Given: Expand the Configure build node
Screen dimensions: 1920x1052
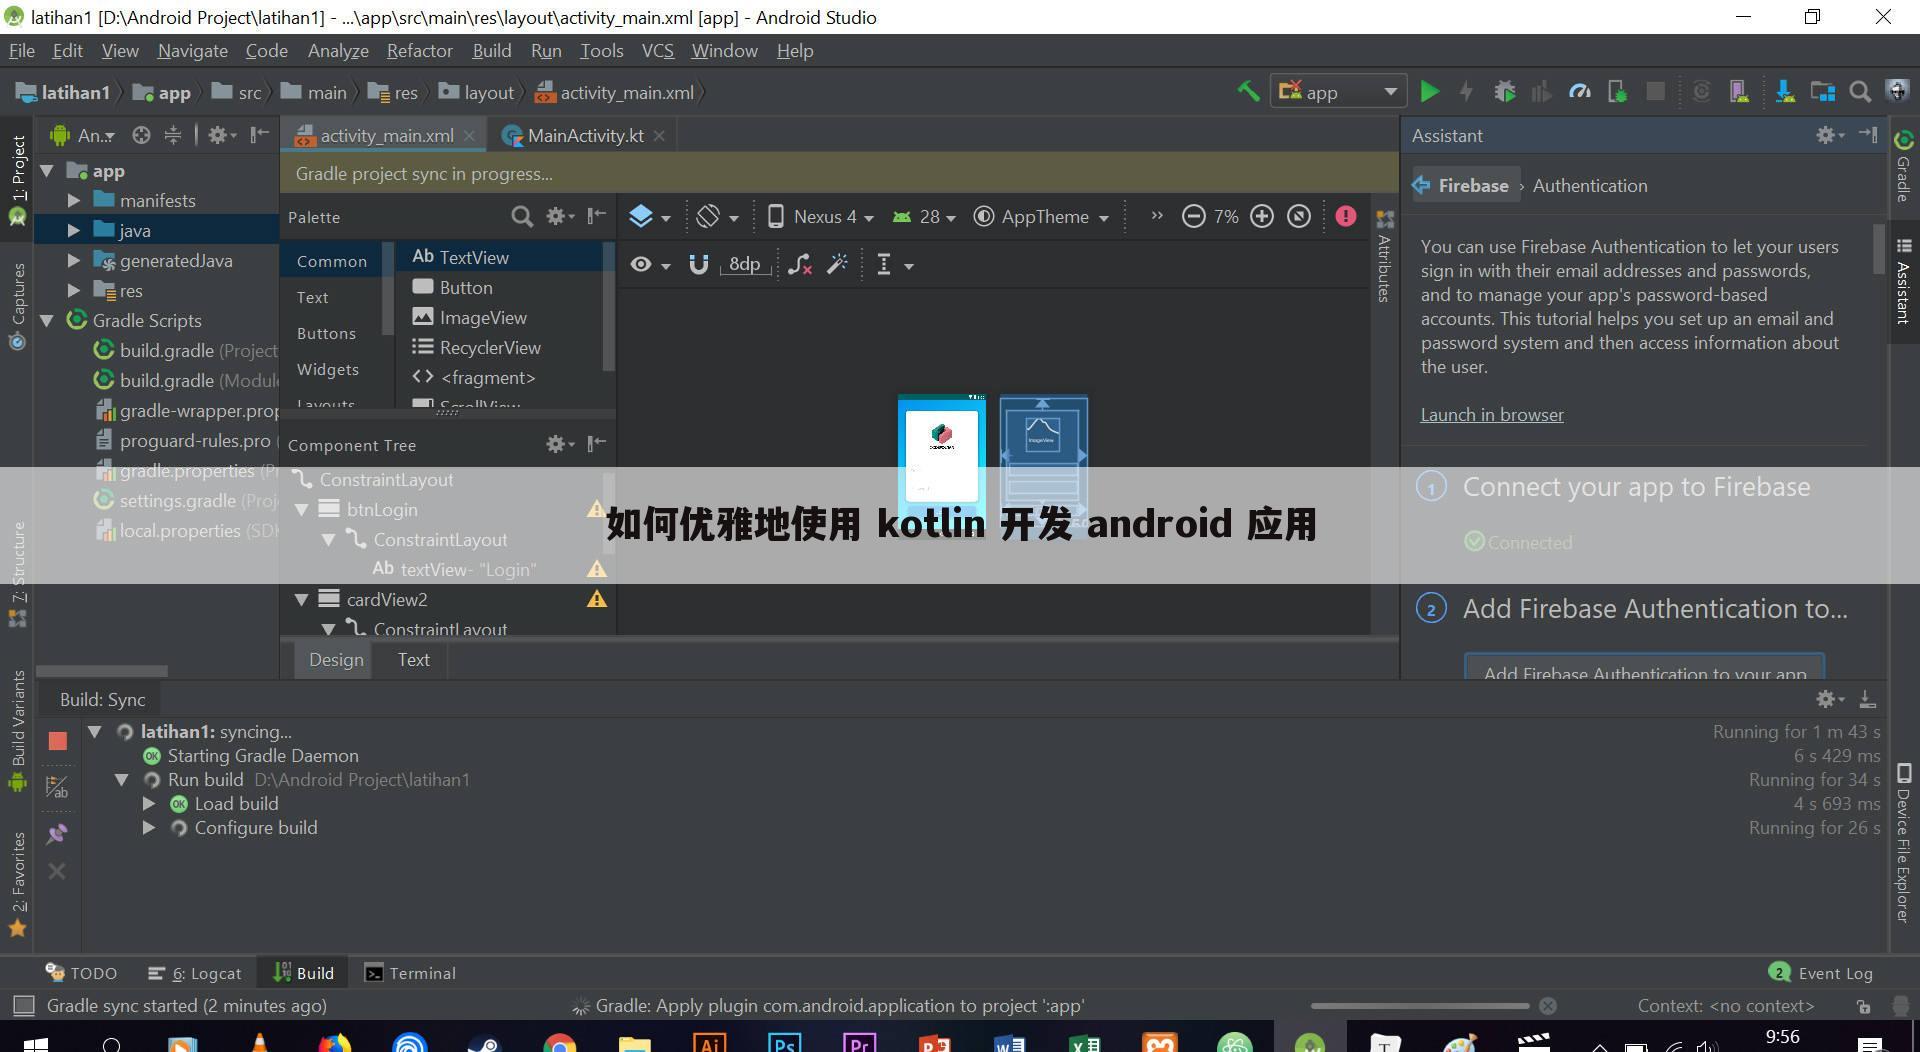Looking at the screenshot, I should click(x=149, y=828).
